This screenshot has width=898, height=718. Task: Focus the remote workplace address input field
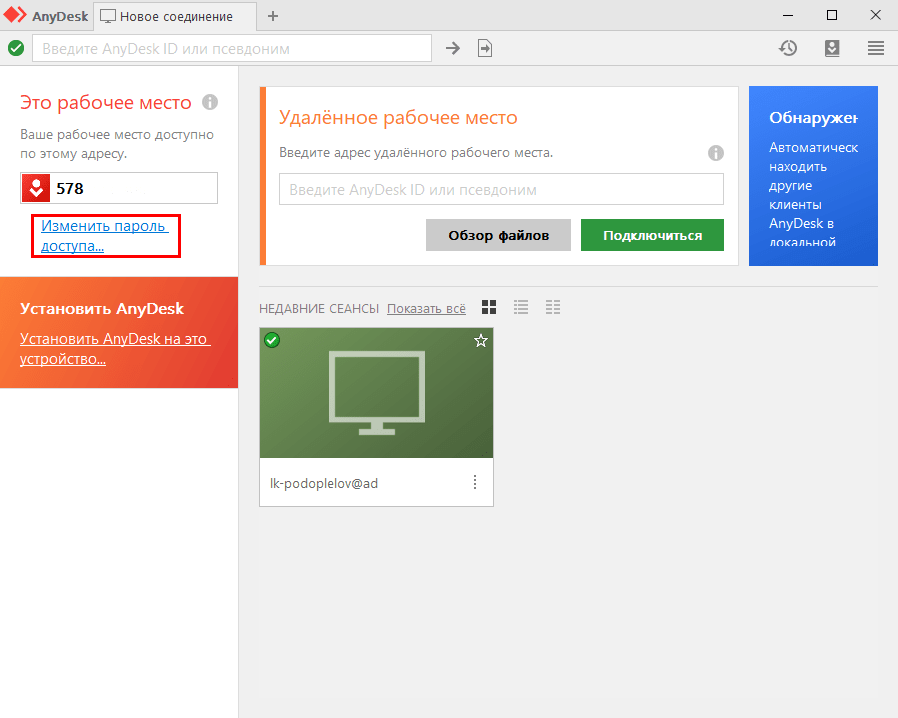pyautogui.click(x=501, y=189)
